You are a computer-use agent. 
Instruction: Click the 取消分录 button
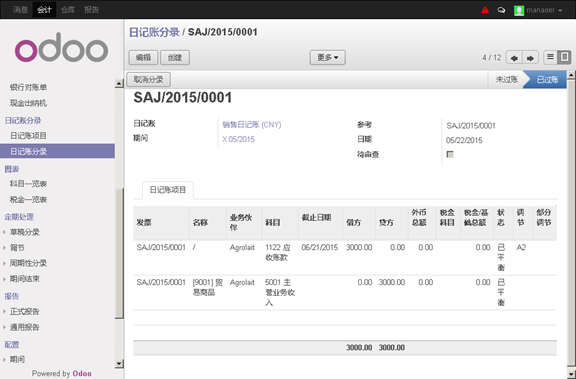tap(148, 79)
